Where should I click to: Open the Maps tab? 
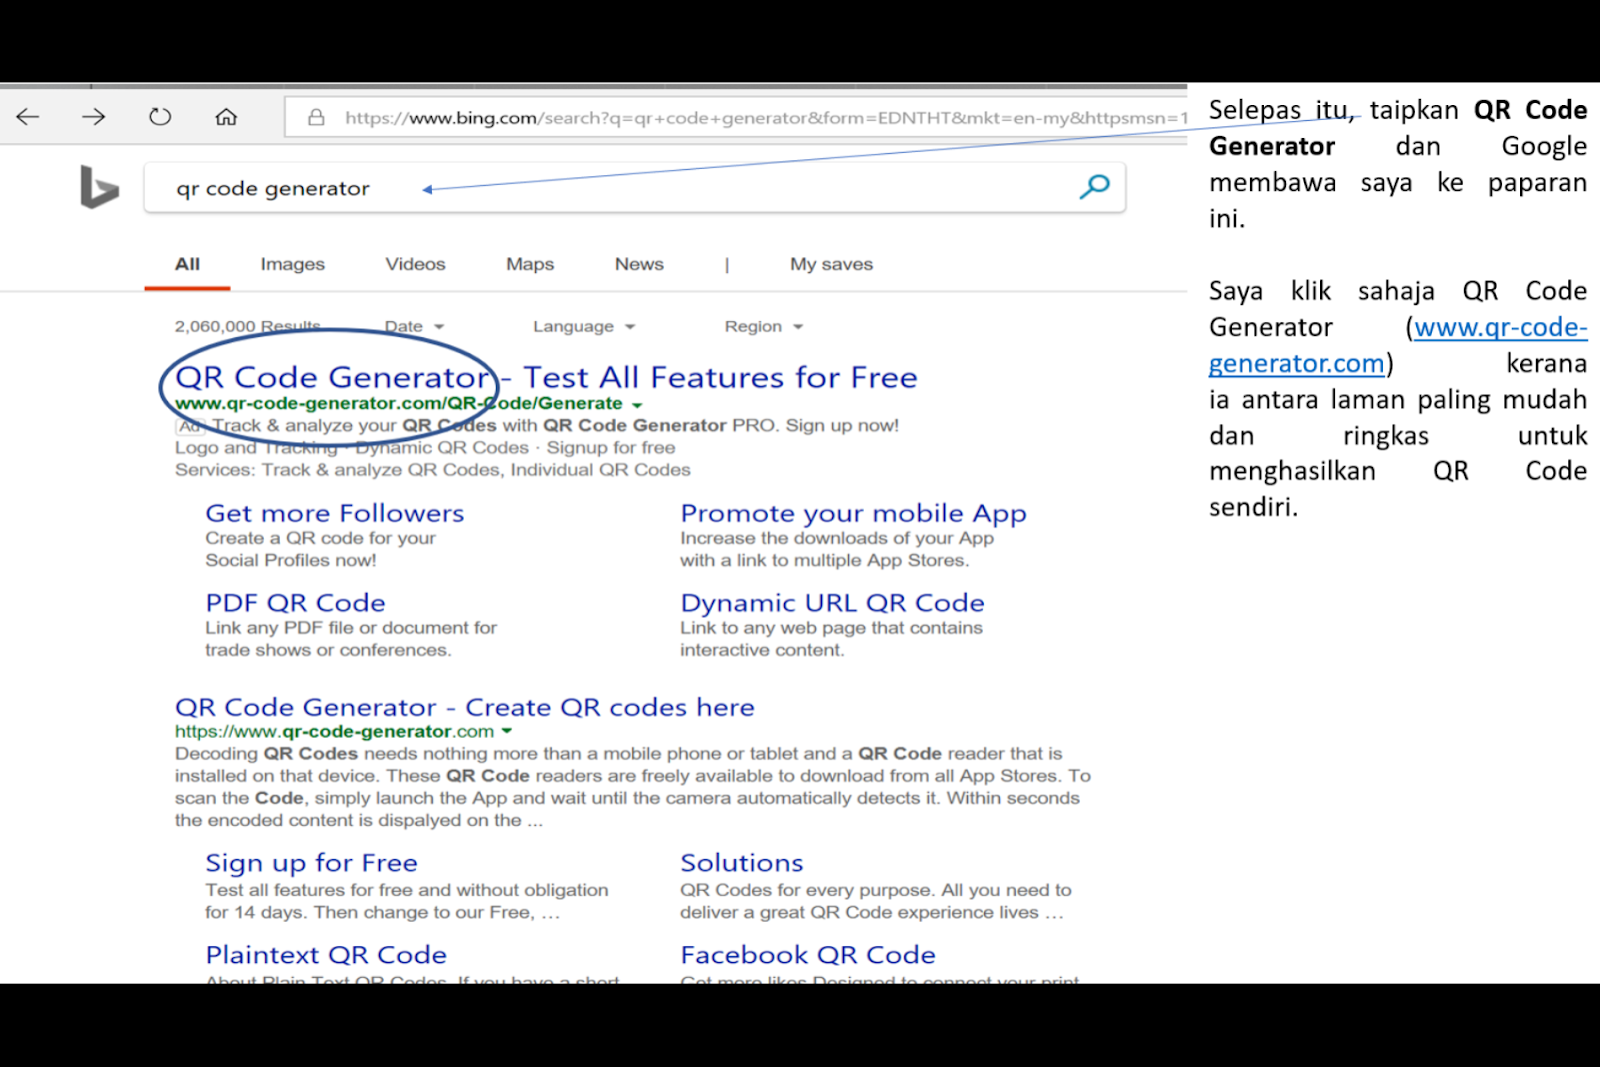click(x=530, y=264)
